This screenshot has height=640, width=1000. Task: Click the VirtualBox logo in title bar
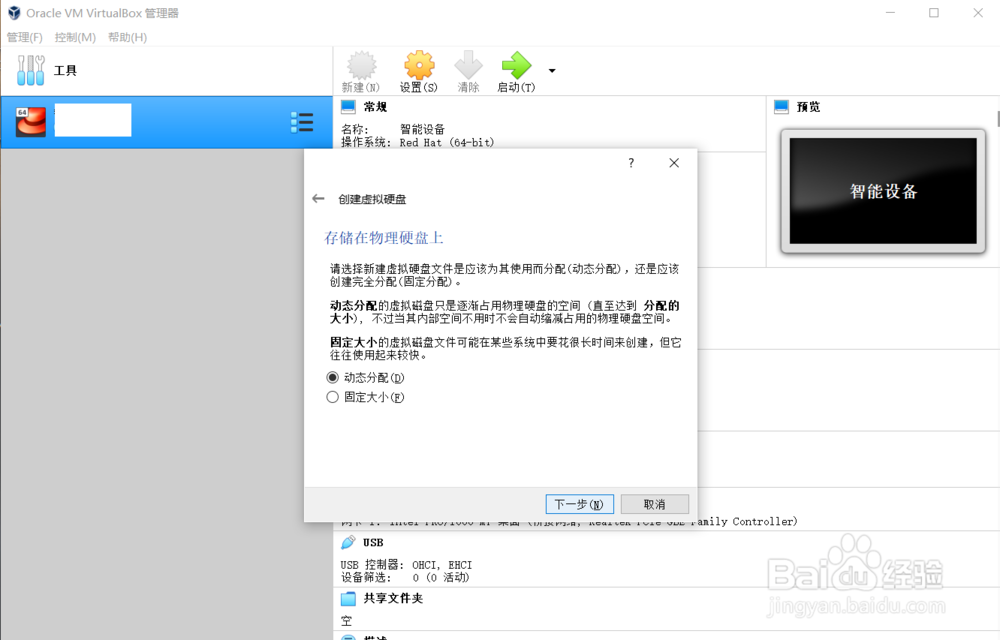(13, 13)
